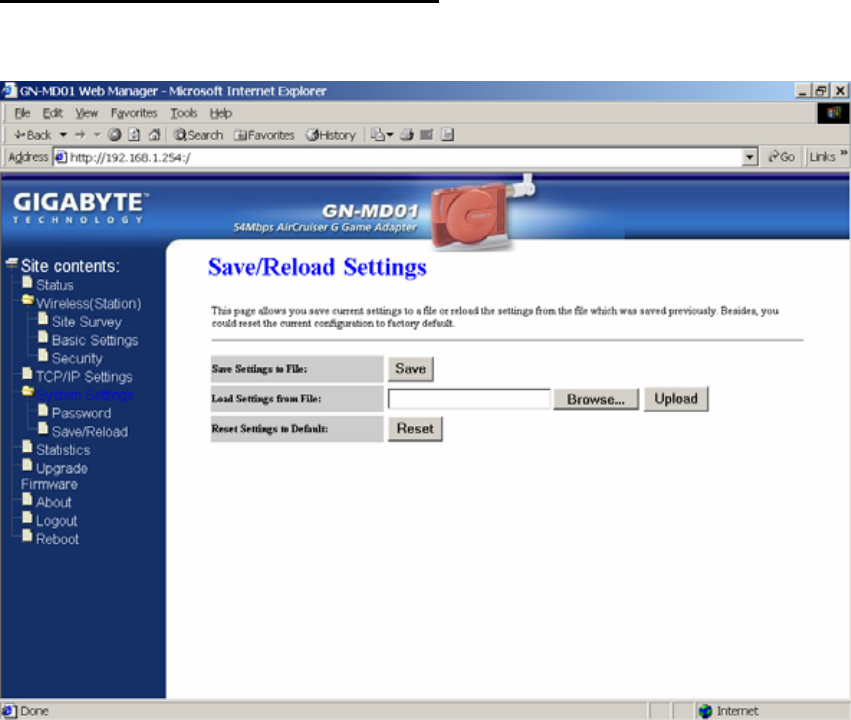The image size is (851, 720).
Task: Expand the address bar dropdown arrow
Action: 750,157
